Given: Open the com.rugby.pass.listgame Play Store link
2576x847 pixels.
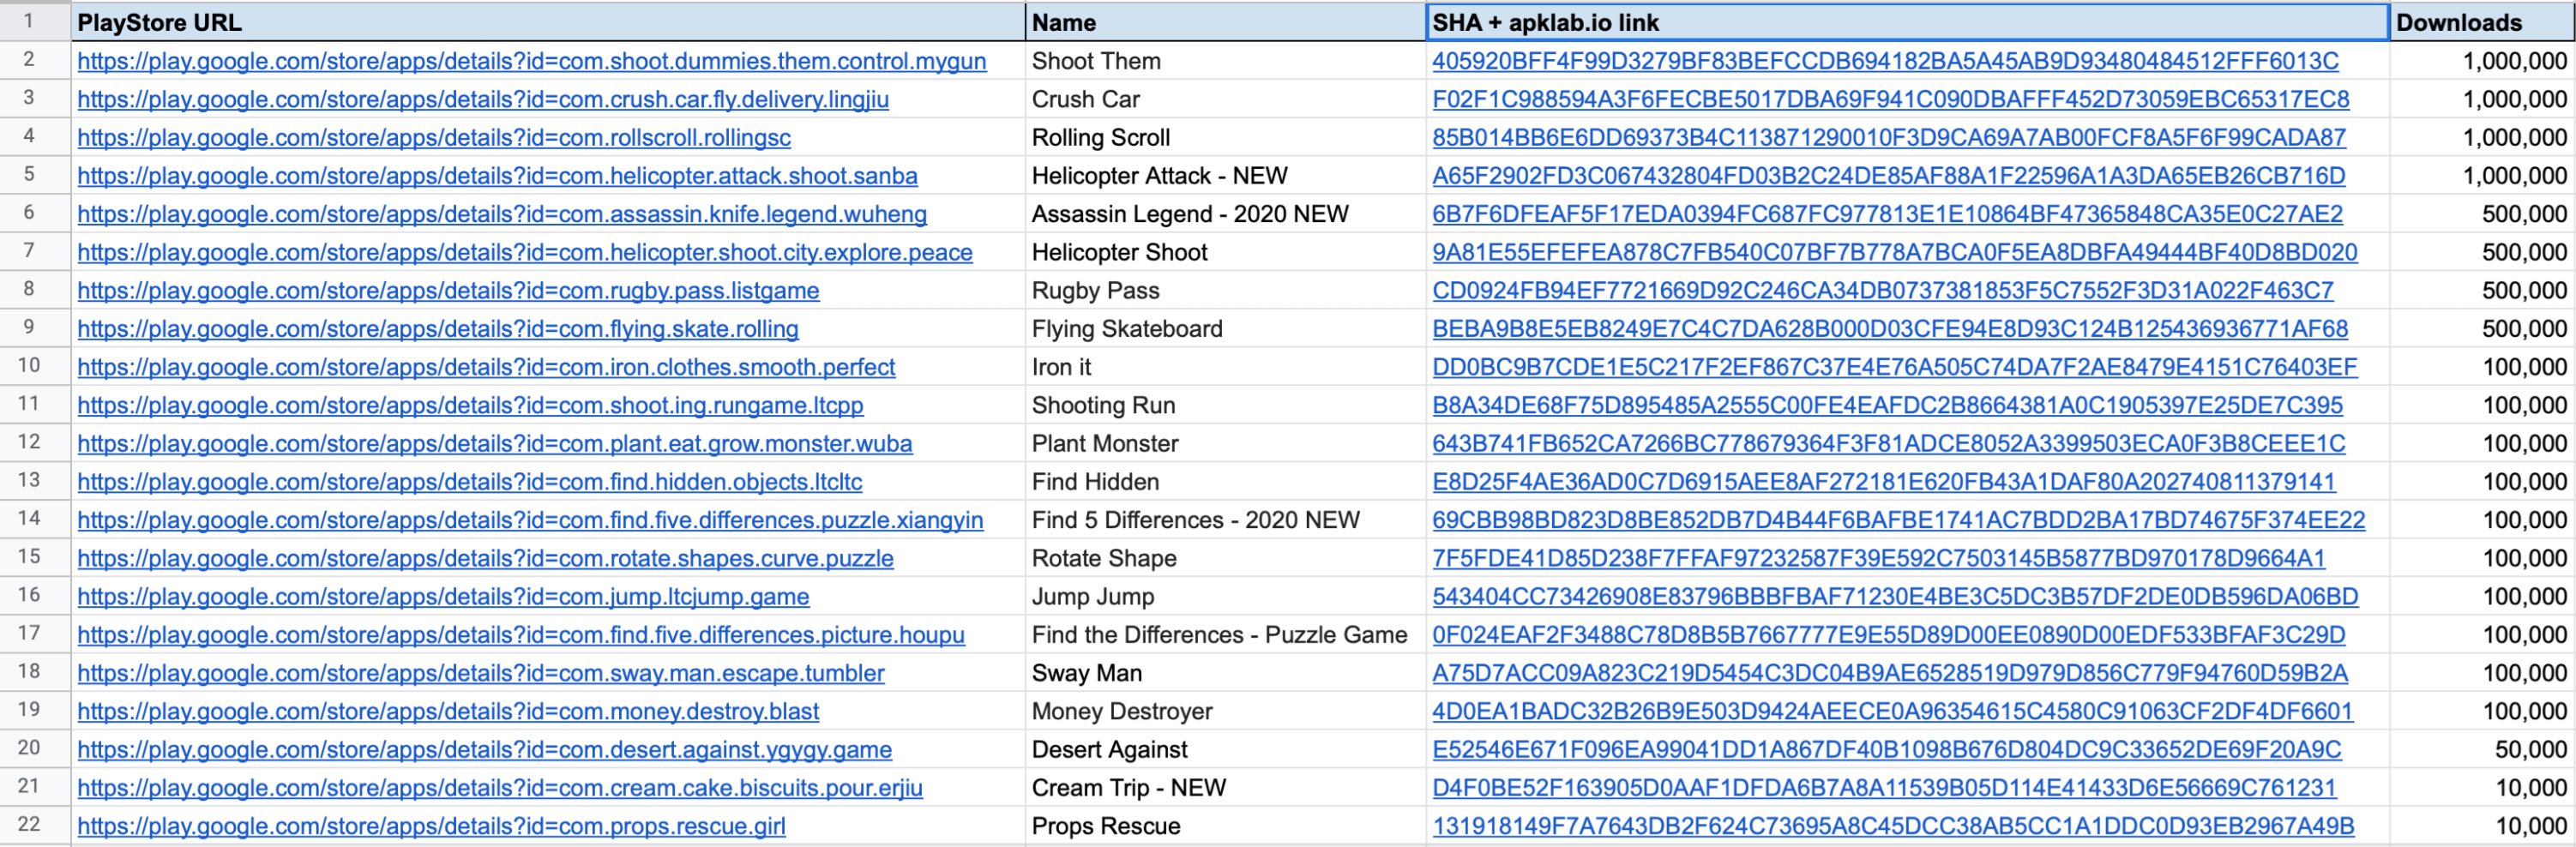Looking at the screenshot, I should (448, 291).
